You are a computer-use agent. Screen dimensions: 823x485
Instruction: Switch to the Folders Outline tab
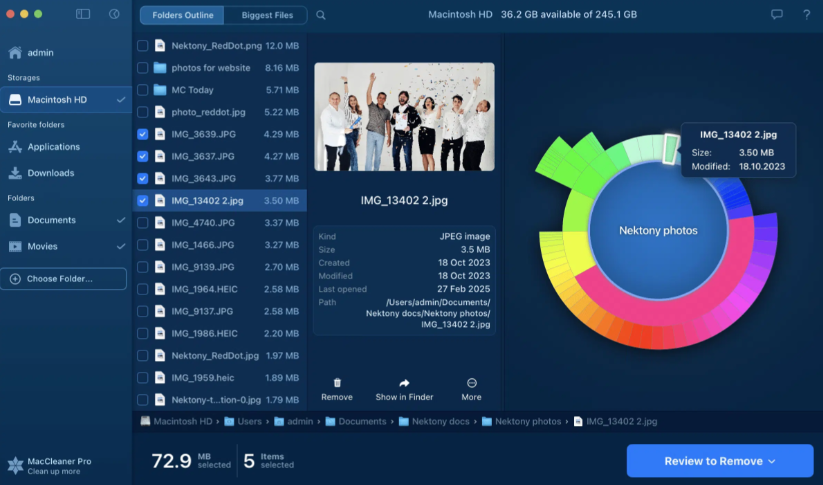tap(182, 15)
